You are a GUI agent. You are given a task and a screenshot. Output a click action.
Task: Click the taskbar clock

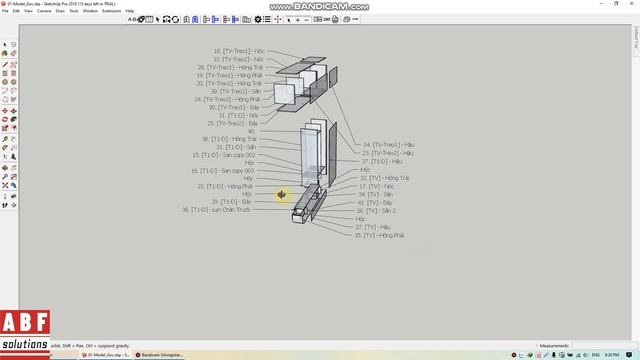[x=611, y=355]
